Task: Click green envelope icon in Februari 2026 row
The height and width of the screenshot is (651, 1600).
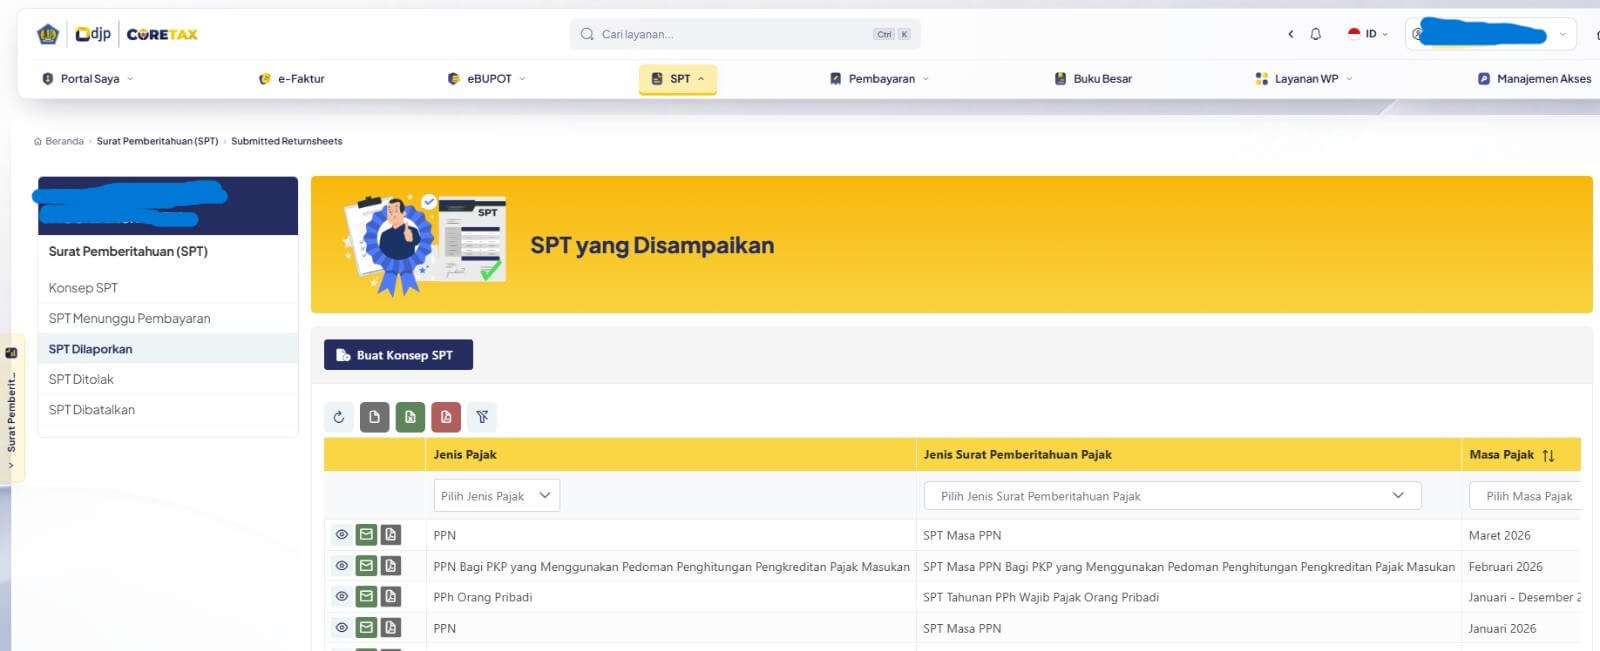Action: (366, 566)
